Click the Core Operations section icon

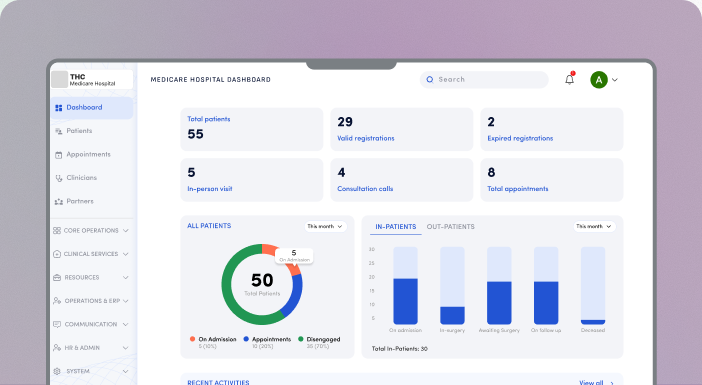coord(57,231)
